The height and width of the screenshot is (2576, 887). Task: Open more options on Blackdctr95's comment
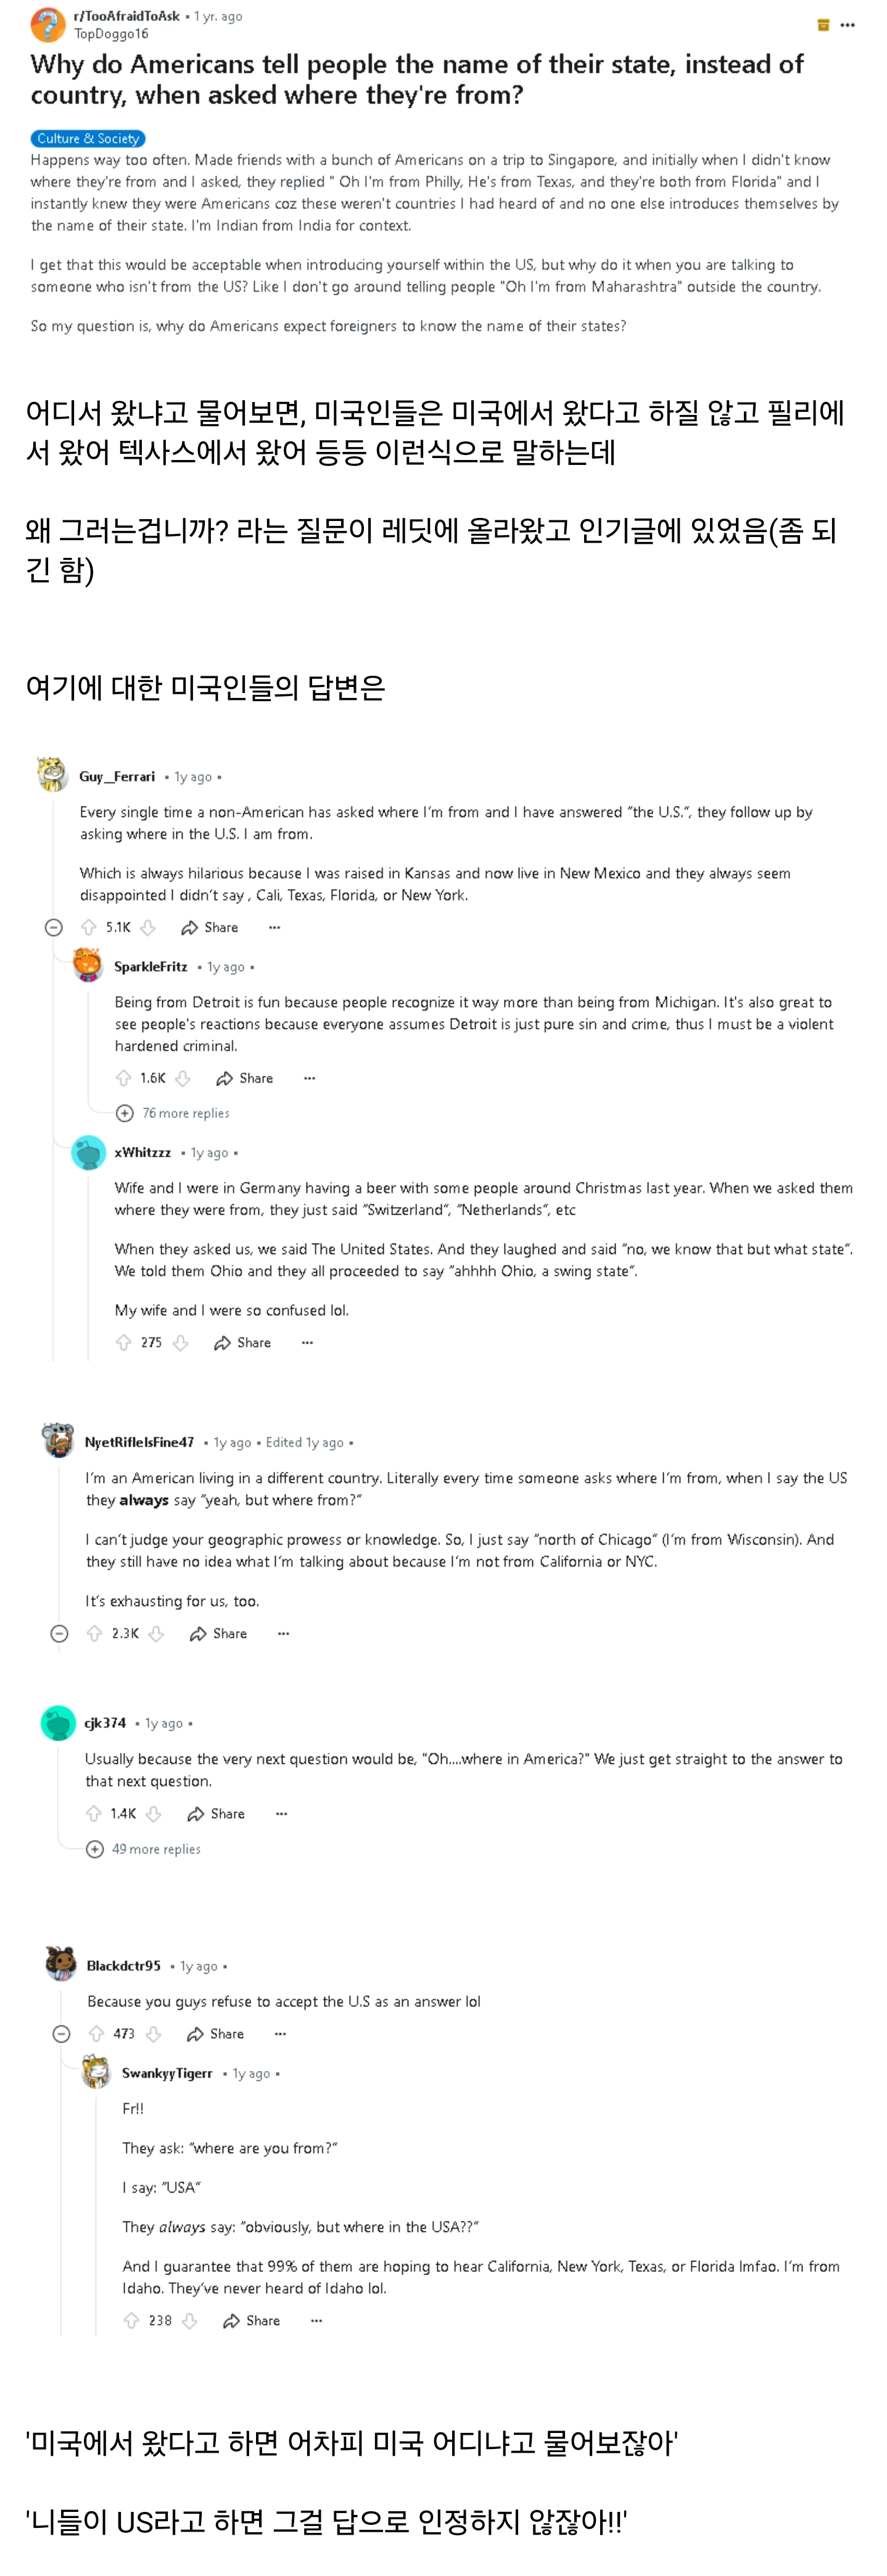click(280, 2033)
